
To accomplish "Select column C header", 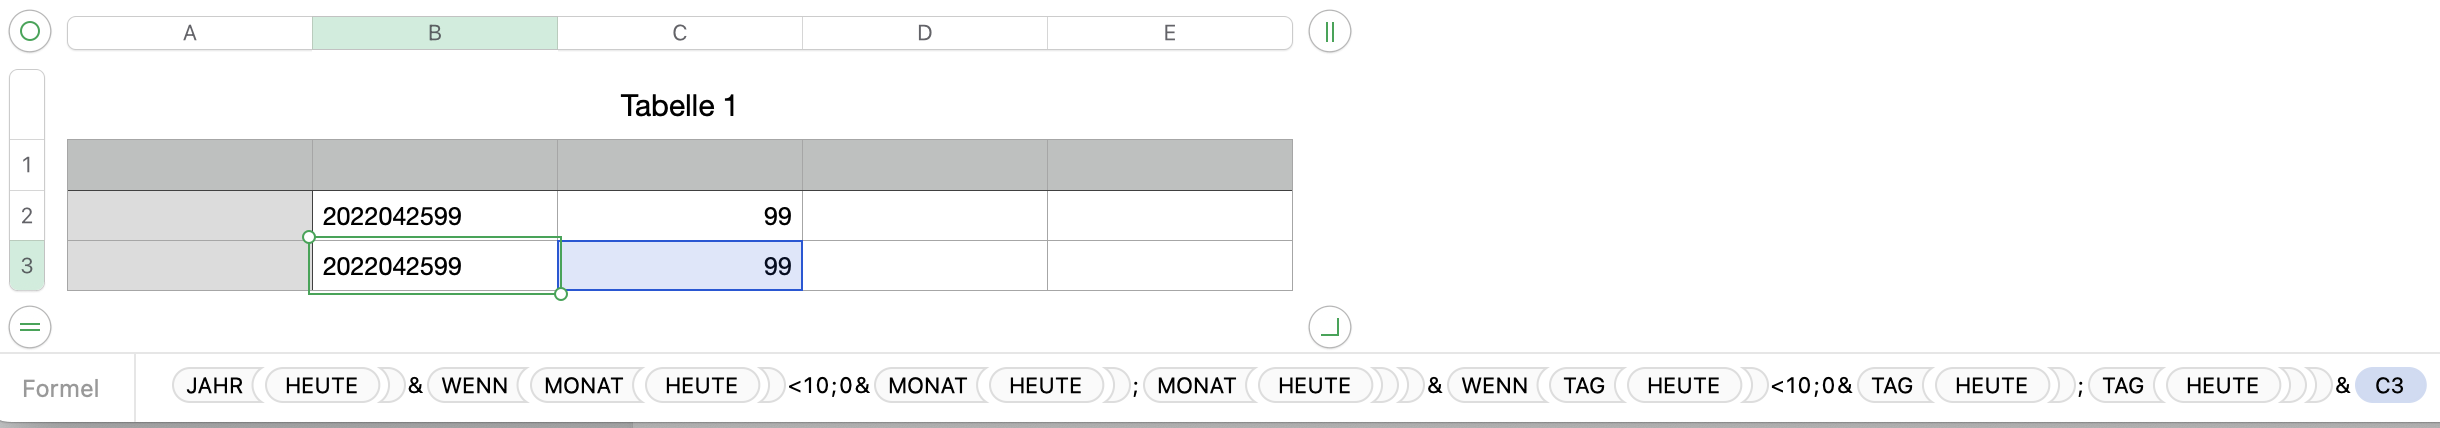I will [x=679, y=33].
